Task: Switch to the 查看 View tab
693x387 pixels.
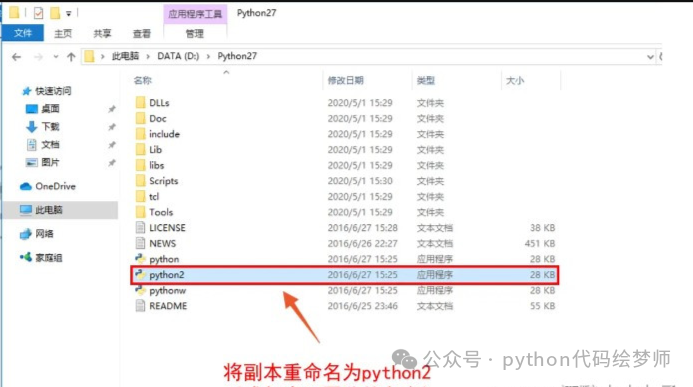Action: [141, 34]
